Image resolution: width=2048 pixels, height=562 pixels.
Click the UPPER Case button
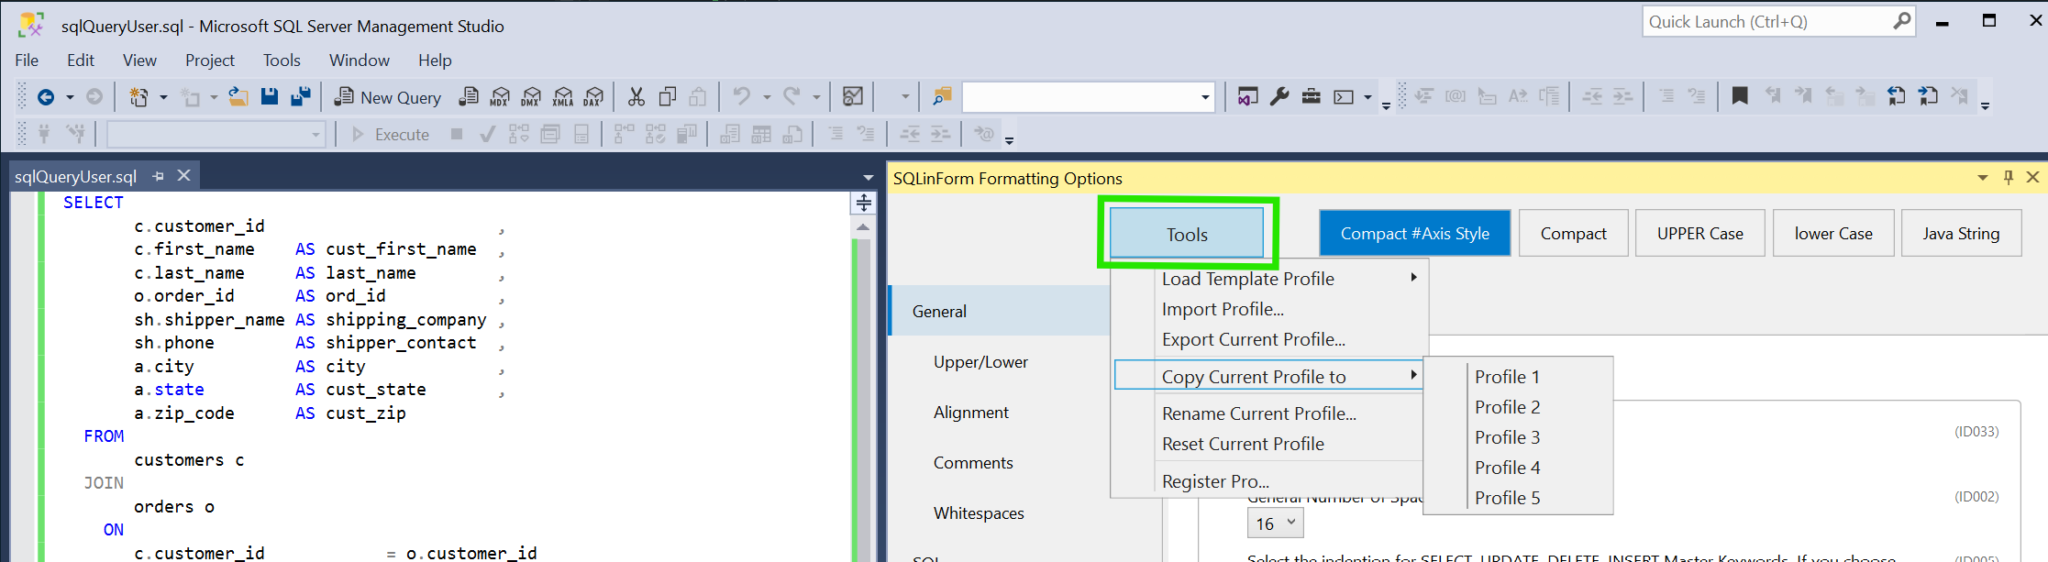pos(1700,233)
